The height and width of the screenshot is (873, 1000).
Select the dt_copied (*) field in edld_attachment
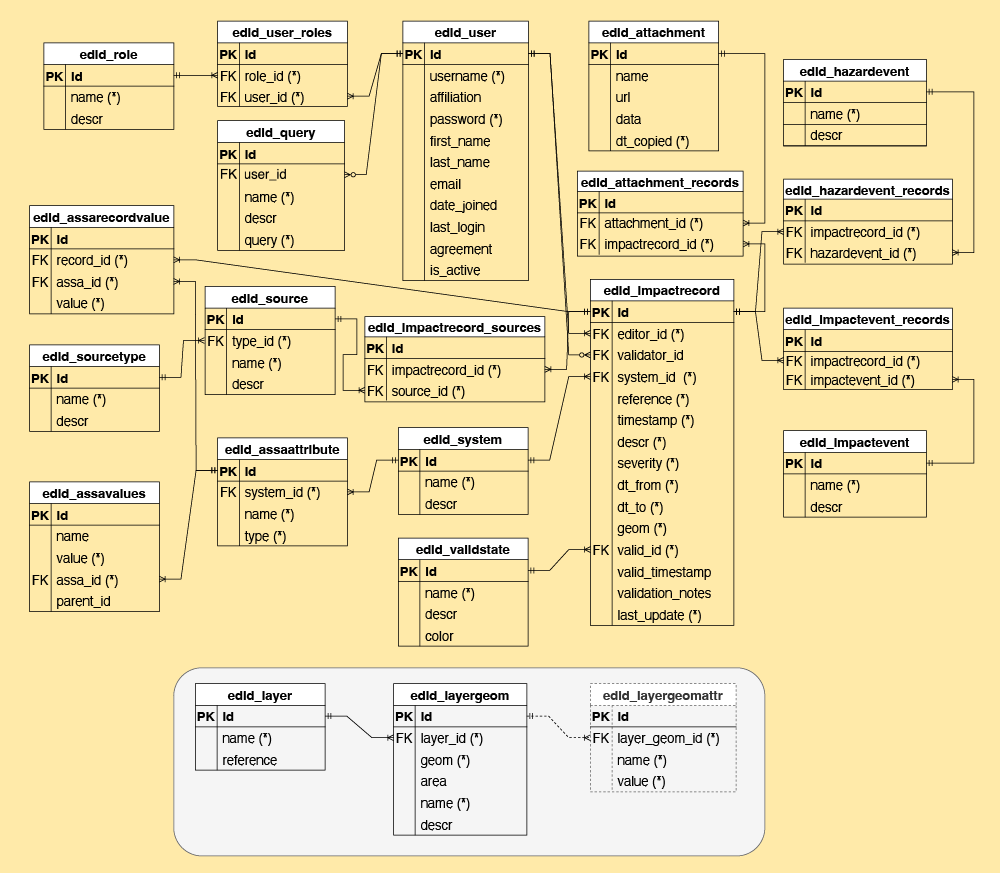652,141
